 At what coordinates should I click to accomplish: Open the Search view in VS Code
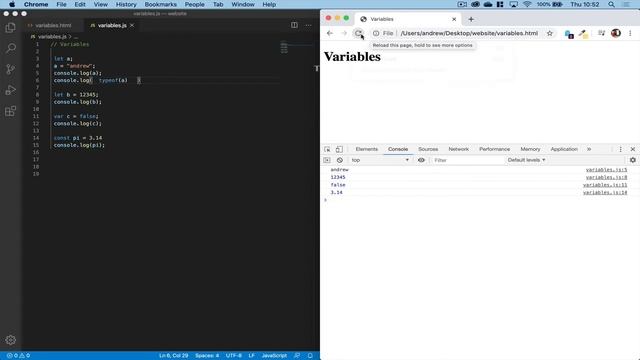pos(11,49)
